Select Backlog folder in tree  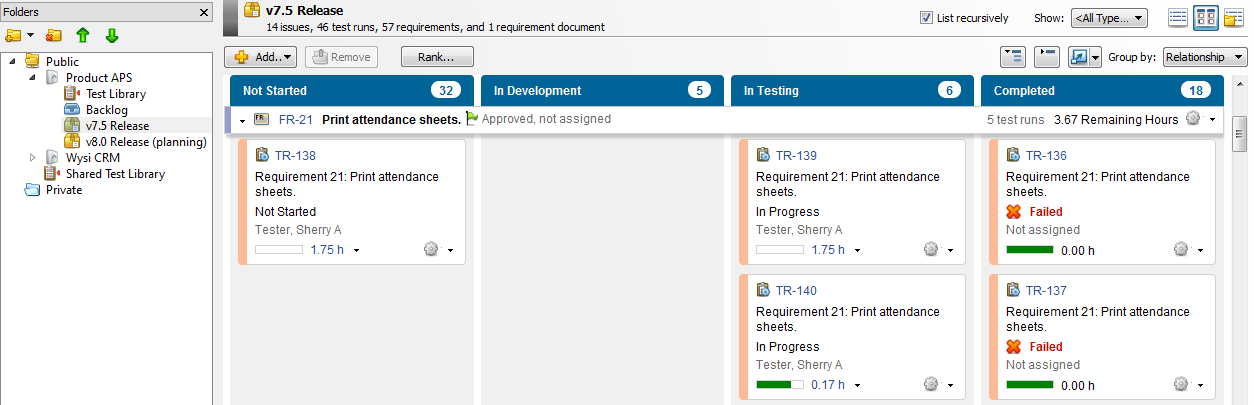pos(106,110)
